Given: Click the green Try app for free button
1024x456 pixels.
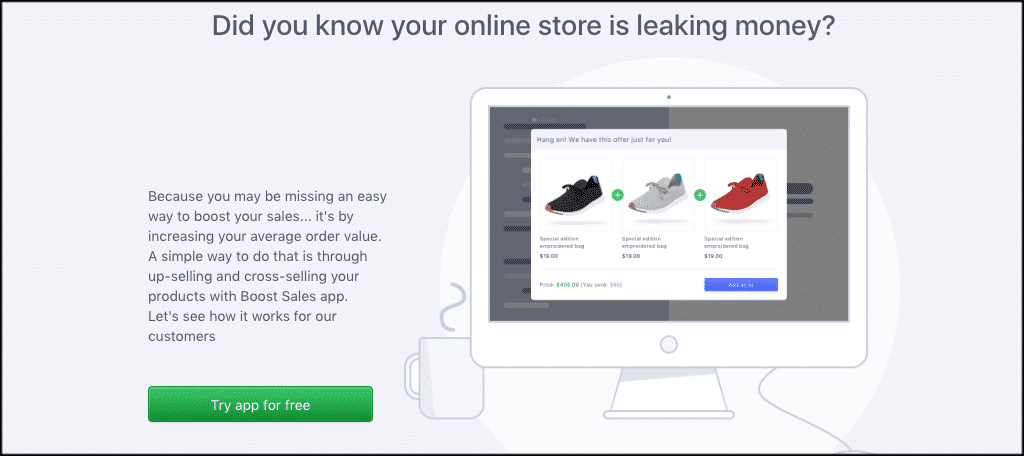Looking at the screenshot, I should pos(260,404).
